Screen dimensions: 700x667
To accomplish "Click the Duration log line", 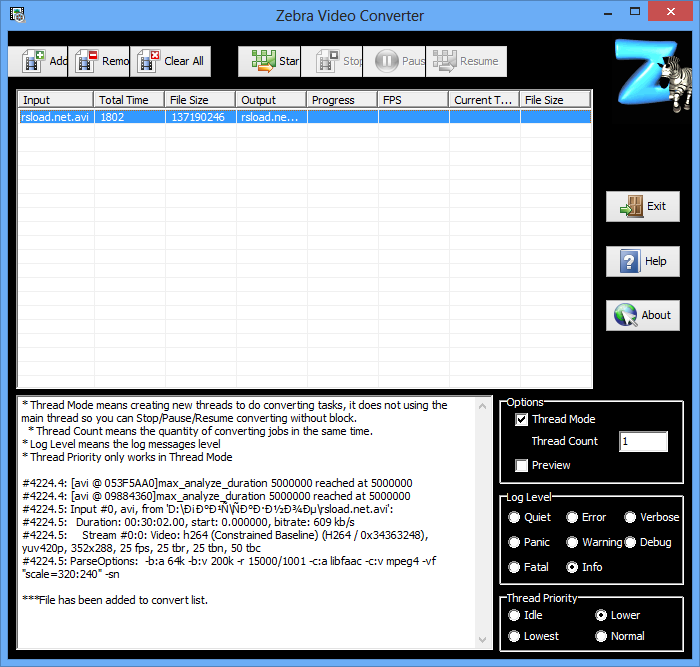I will pos(188,522).
